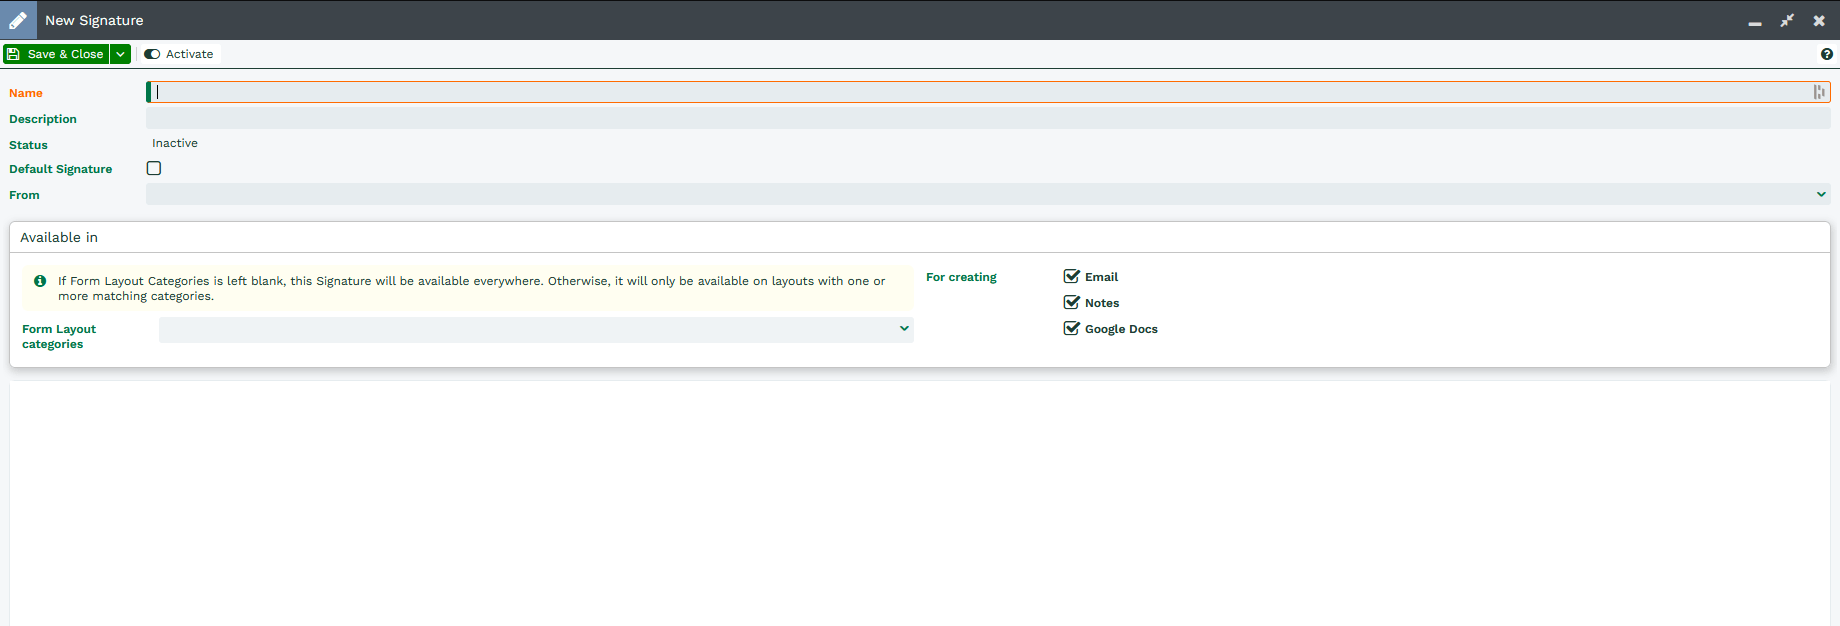Uncheck the Google Docs checkbox
This screenshot has height=626, width=1840.
(x=1072, y=328)
